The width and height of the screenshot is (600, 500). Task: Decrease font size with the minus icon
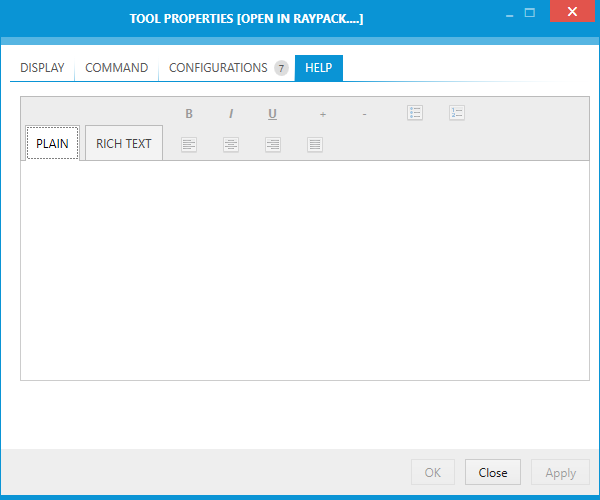click(364, 114)
